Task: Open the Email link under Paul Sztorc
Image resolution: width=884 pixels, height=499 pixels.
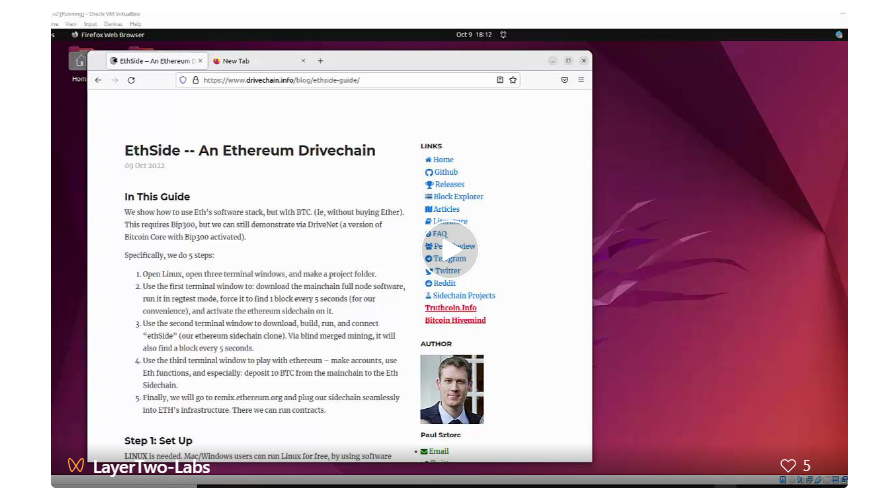Action: [x=439, y=451]
